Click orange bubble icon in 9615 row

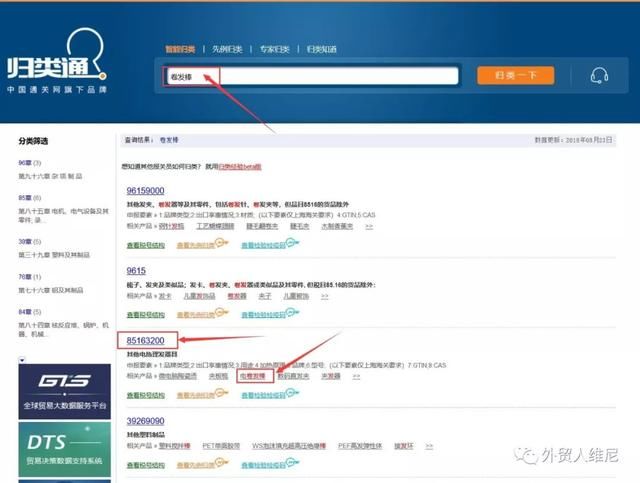(221, 313)
